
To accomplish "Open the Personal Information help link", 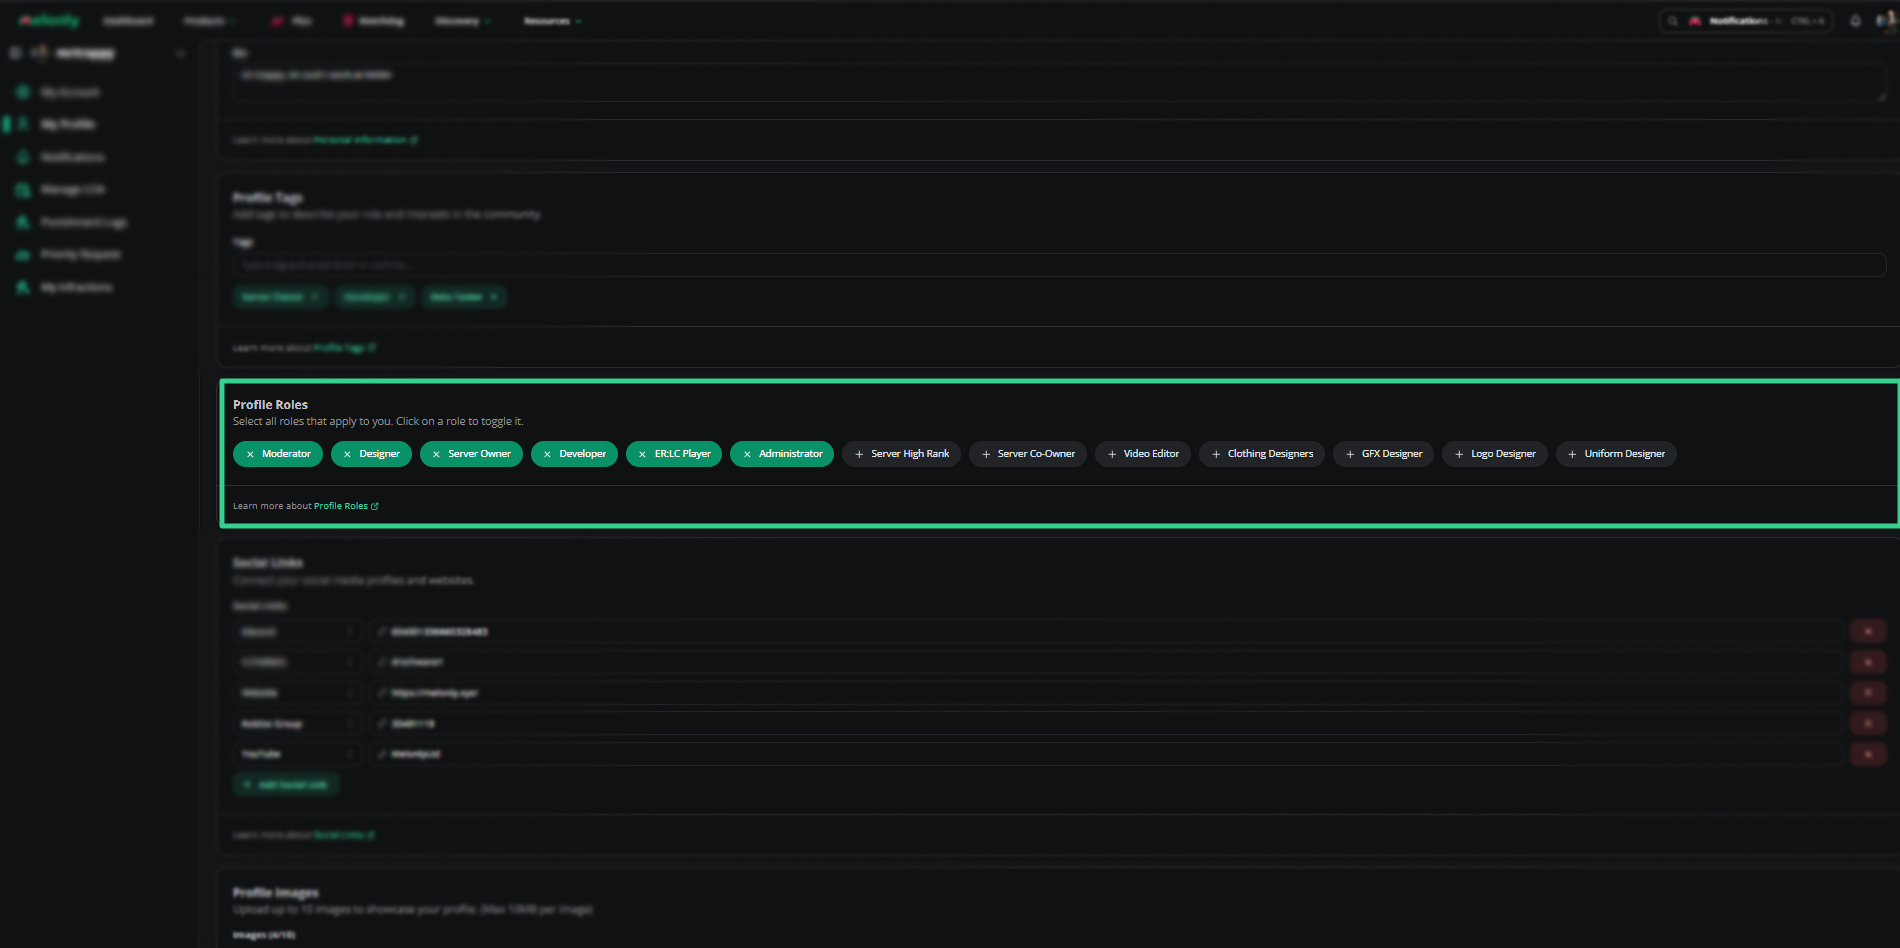I will click(366, 140).
